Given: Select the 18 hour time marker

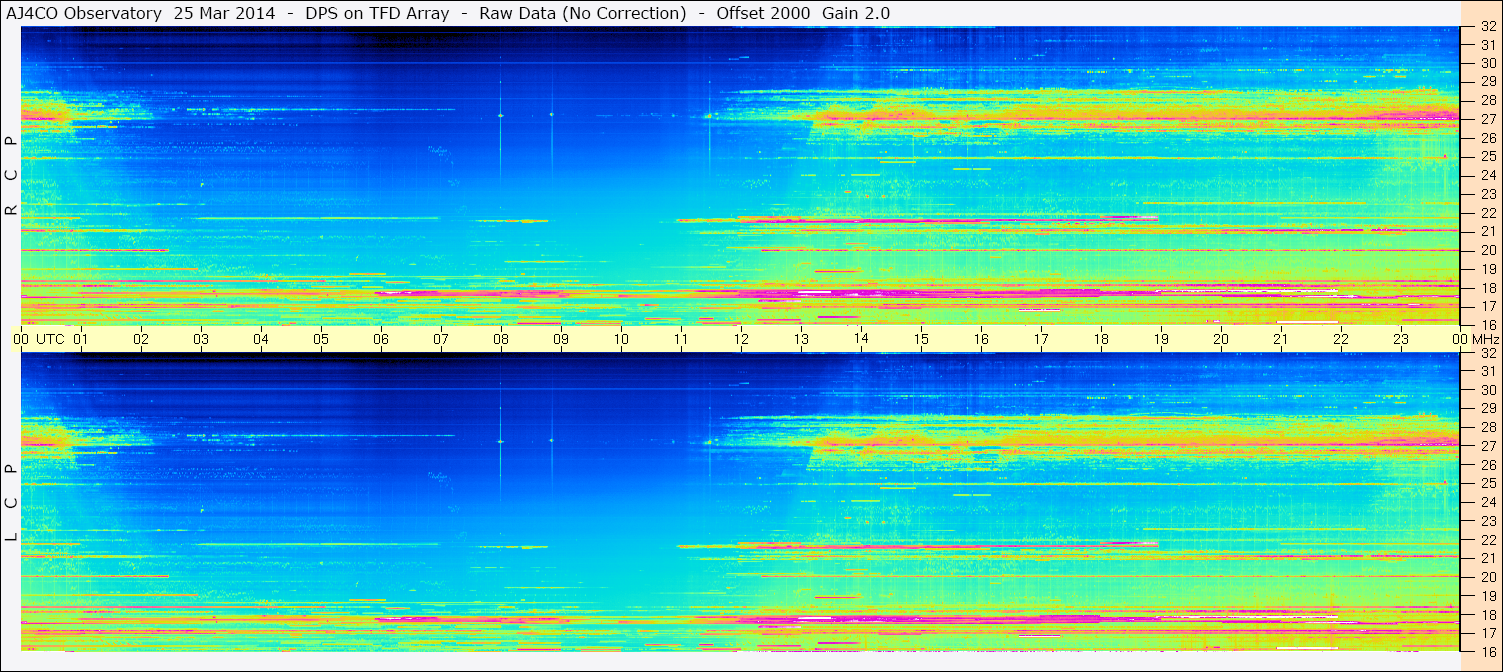Looking at the screenshot, I should (1101, 339).
